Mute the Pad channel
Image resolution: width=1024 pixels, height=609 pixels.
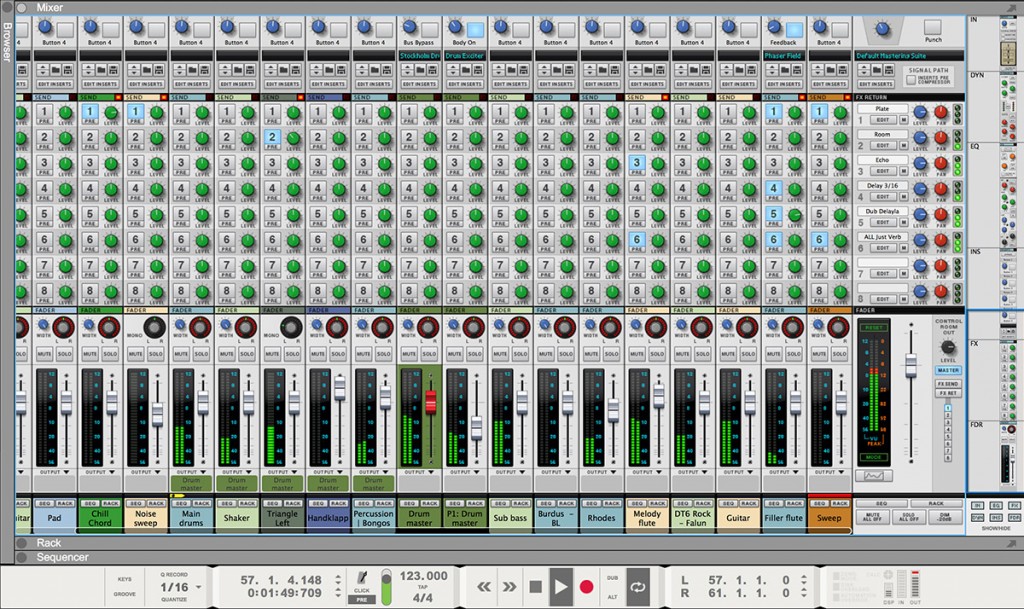tap(45, 354)
